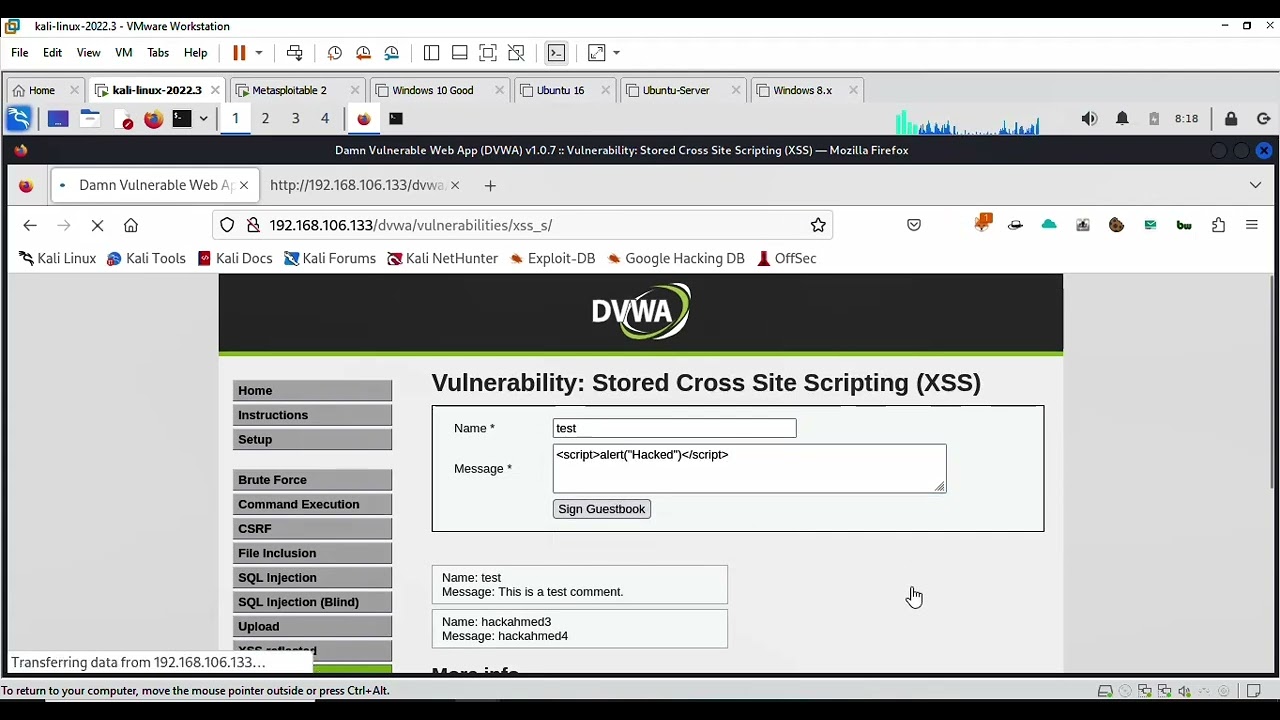Open the Kali Tools bookmark
Viewport: 1280px width, 720px height.
[x=146, y=258]
